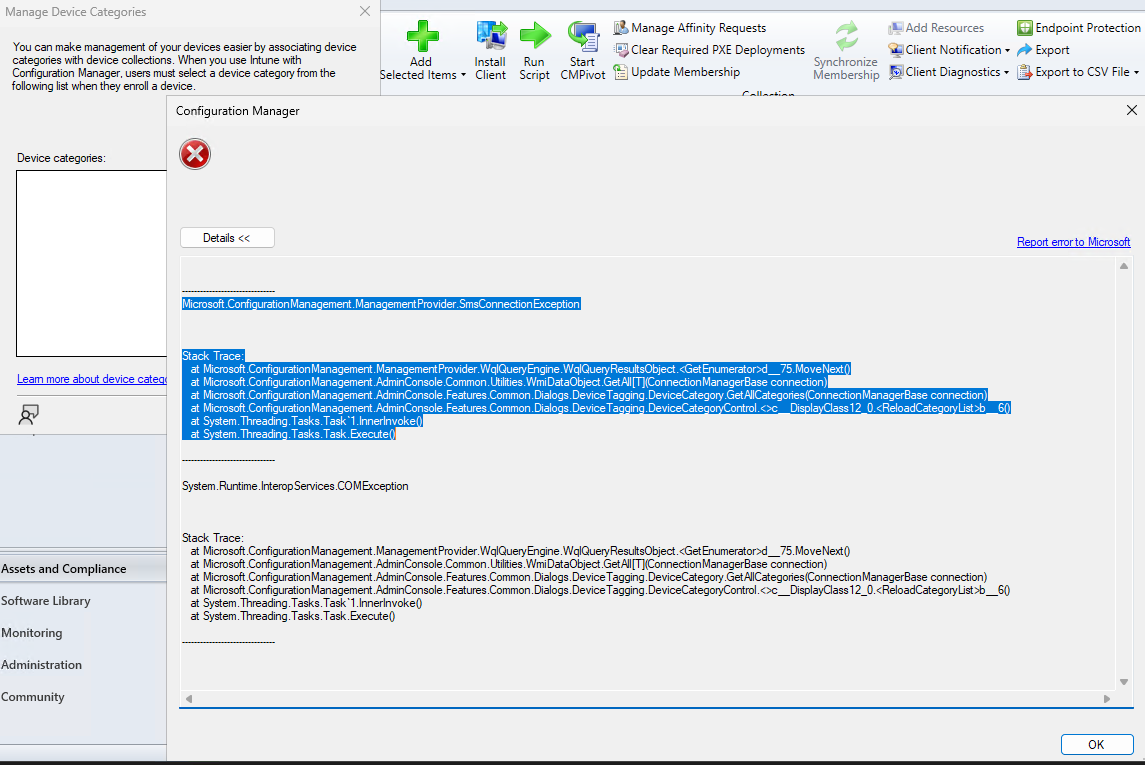Expand the Client Diagnostics dropdown arrow

tap(1006, 72)
